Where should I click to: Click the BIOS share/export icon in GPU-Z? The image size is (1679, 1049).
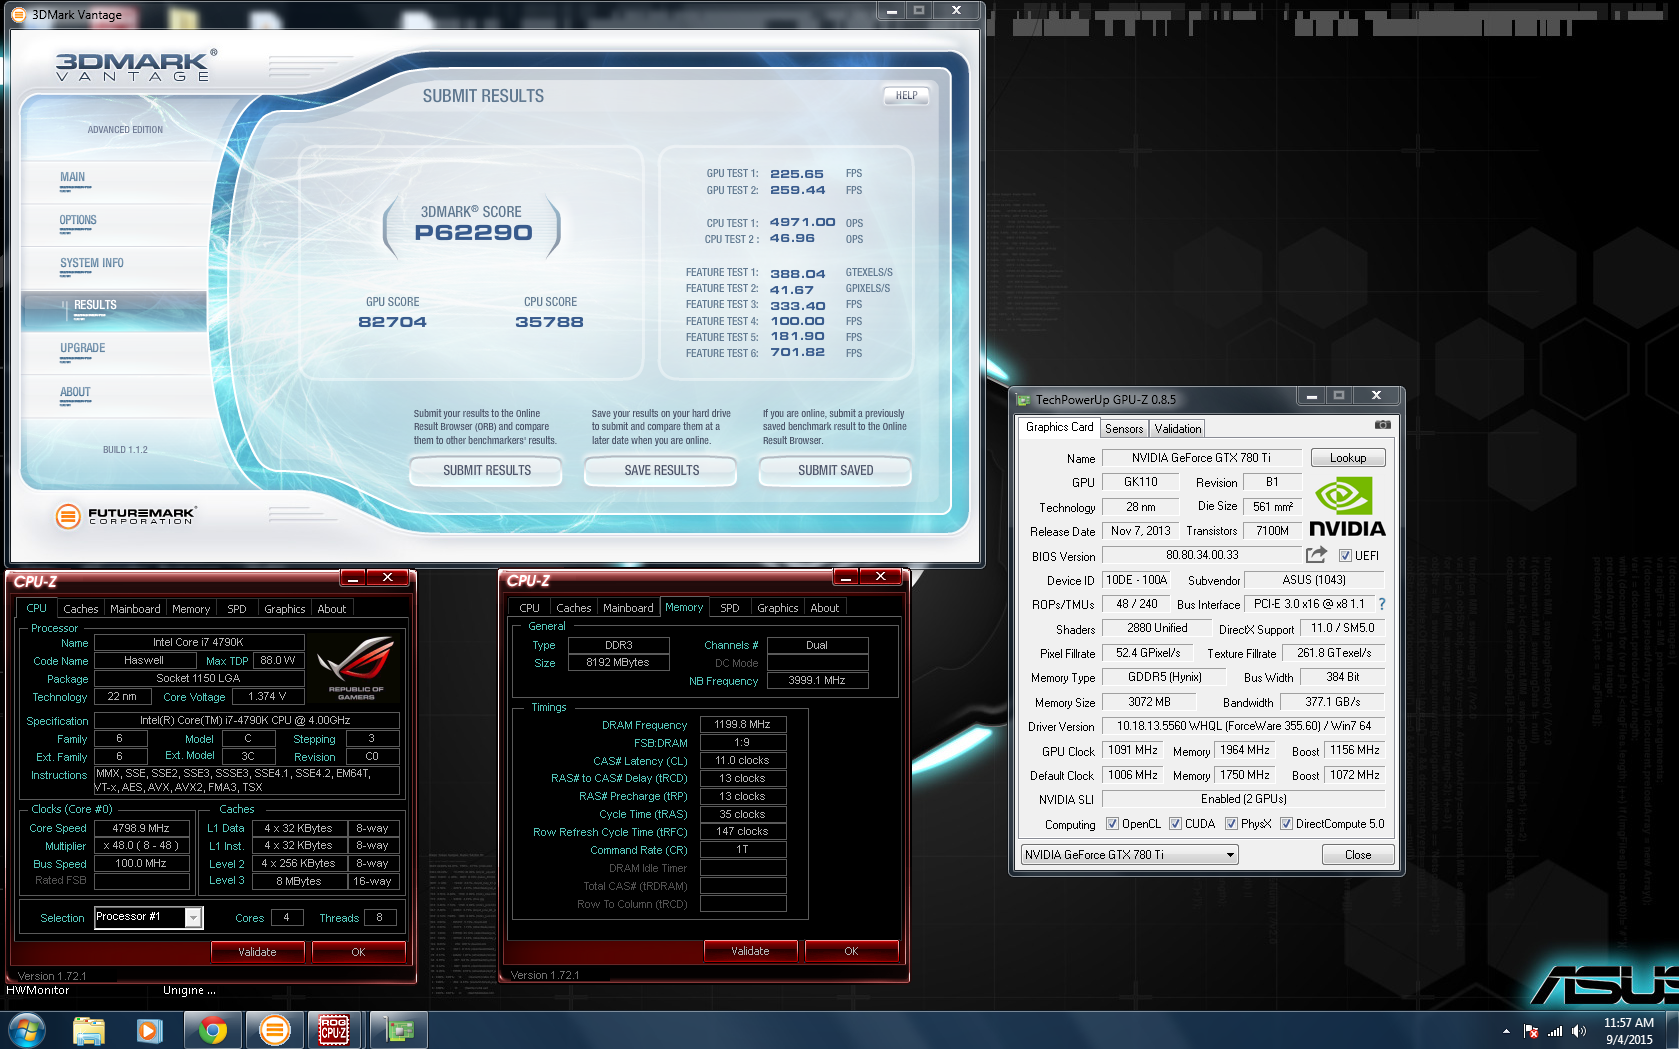[x=1316, y=555]
